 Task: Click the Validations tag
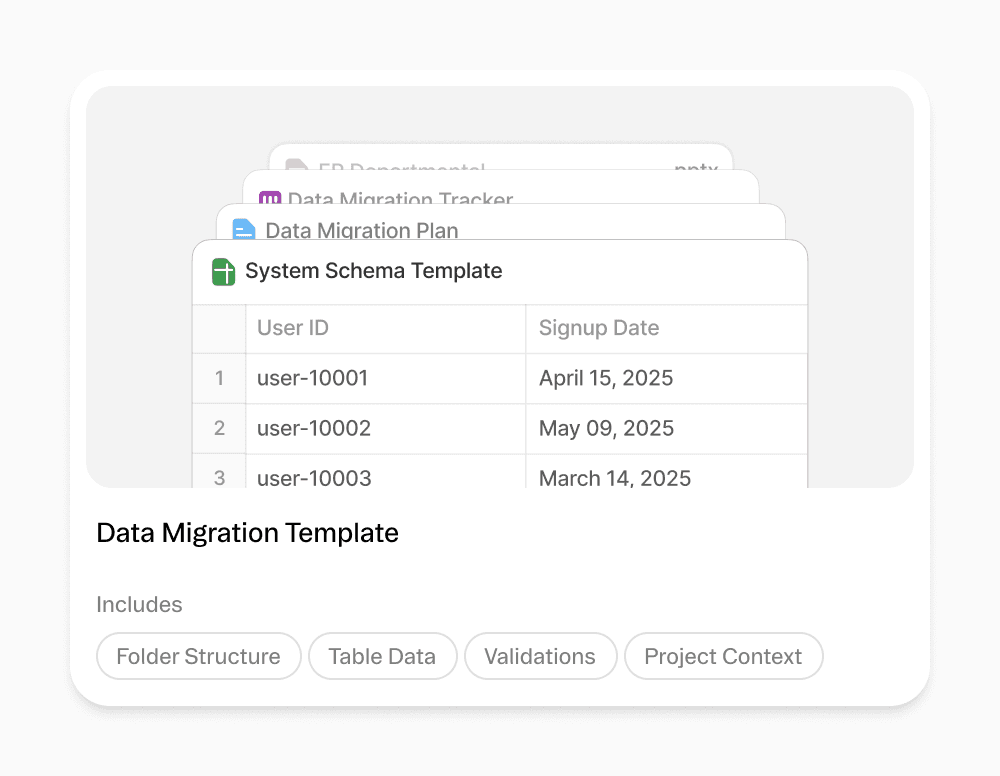[x=540, y=656]
